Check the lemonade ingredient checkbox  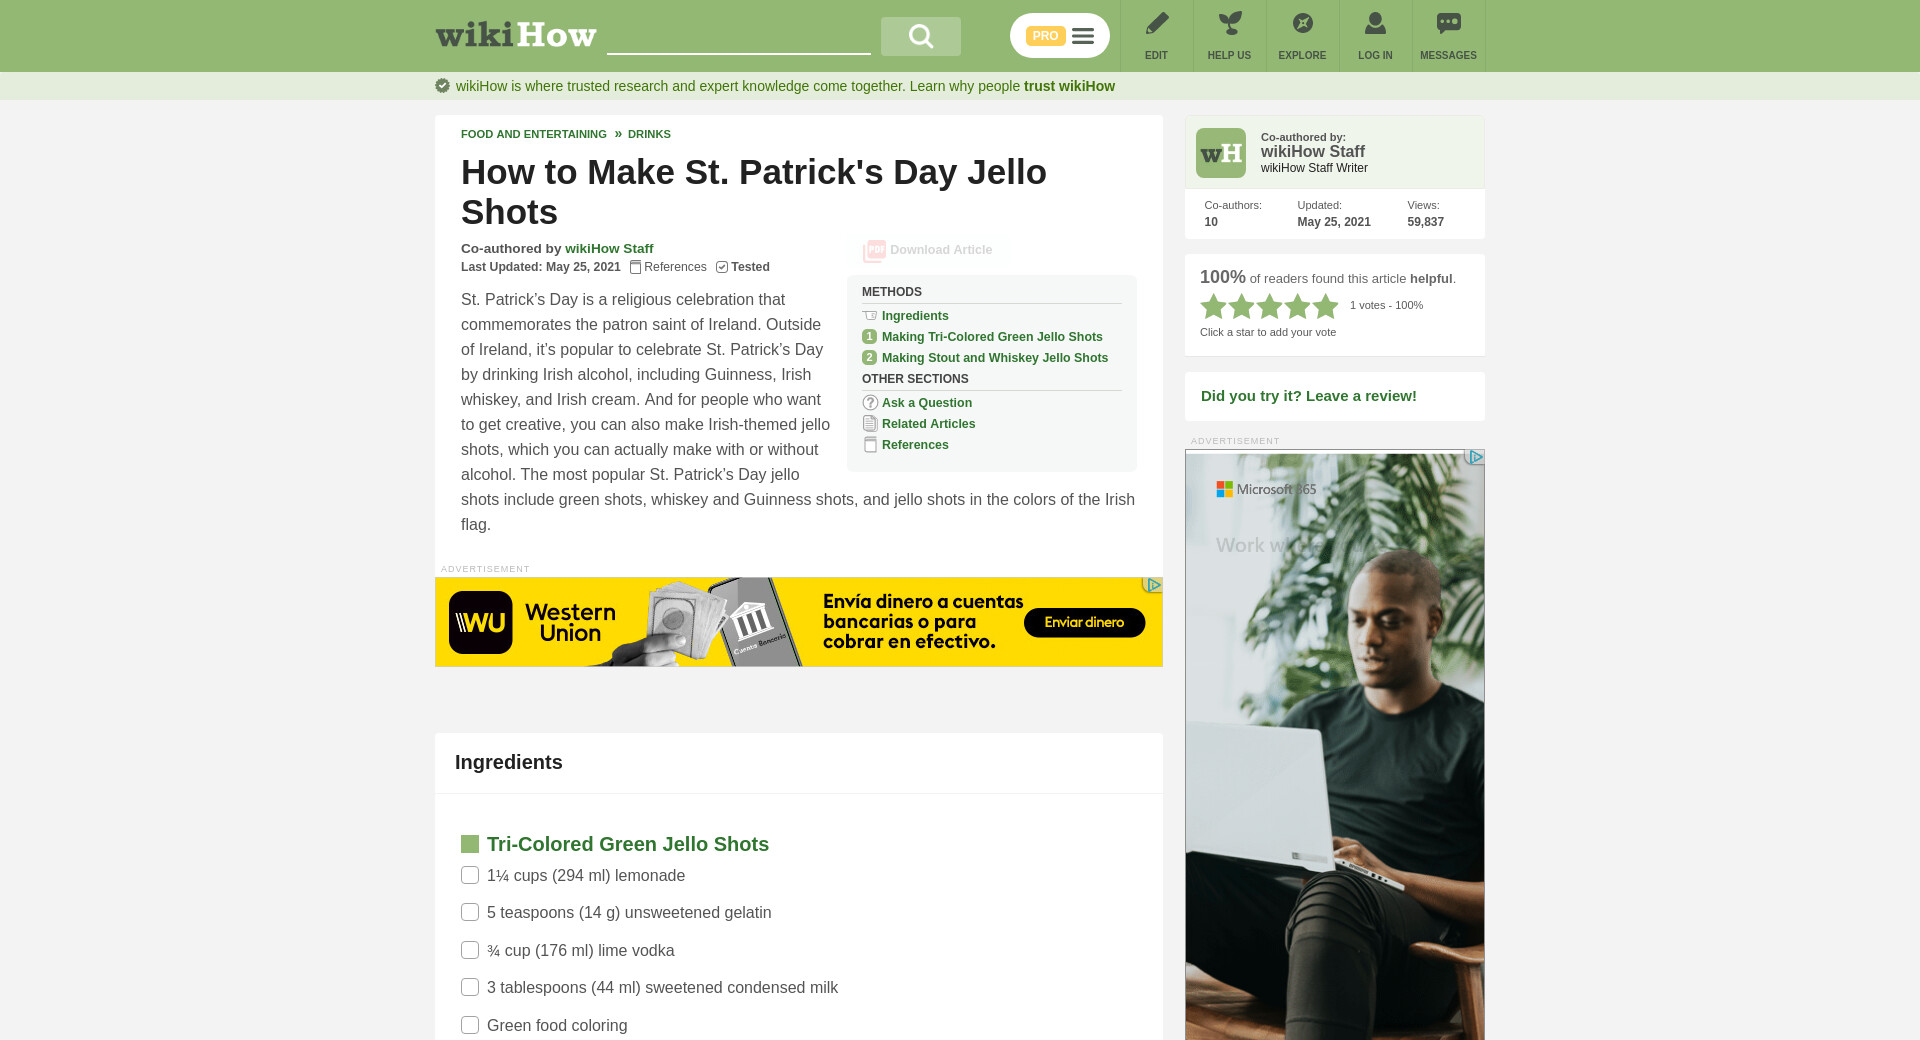[x=470, y=875]
